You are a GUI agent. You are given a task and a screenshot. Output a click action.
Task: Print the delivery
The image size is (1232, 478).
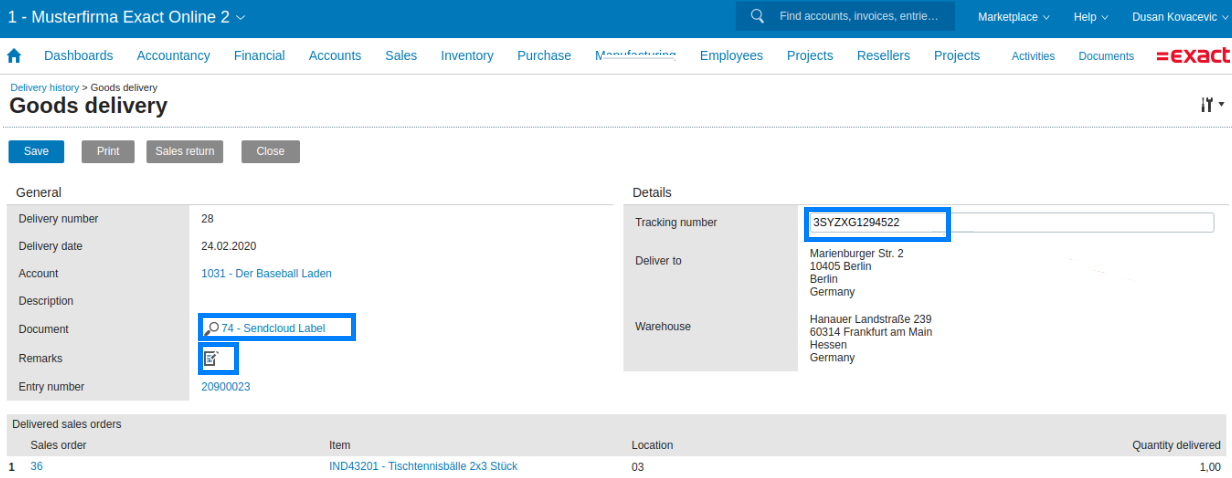108,151
